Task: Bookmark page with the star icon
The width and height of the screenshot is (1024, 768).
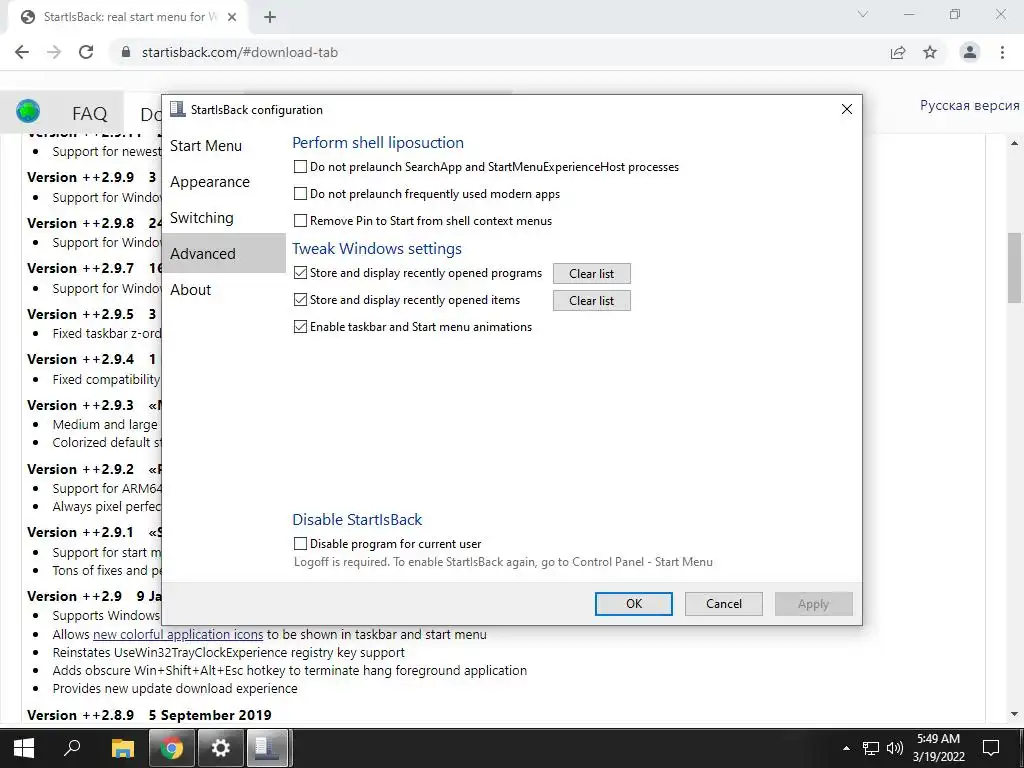Action: click(x=930, y=52)
